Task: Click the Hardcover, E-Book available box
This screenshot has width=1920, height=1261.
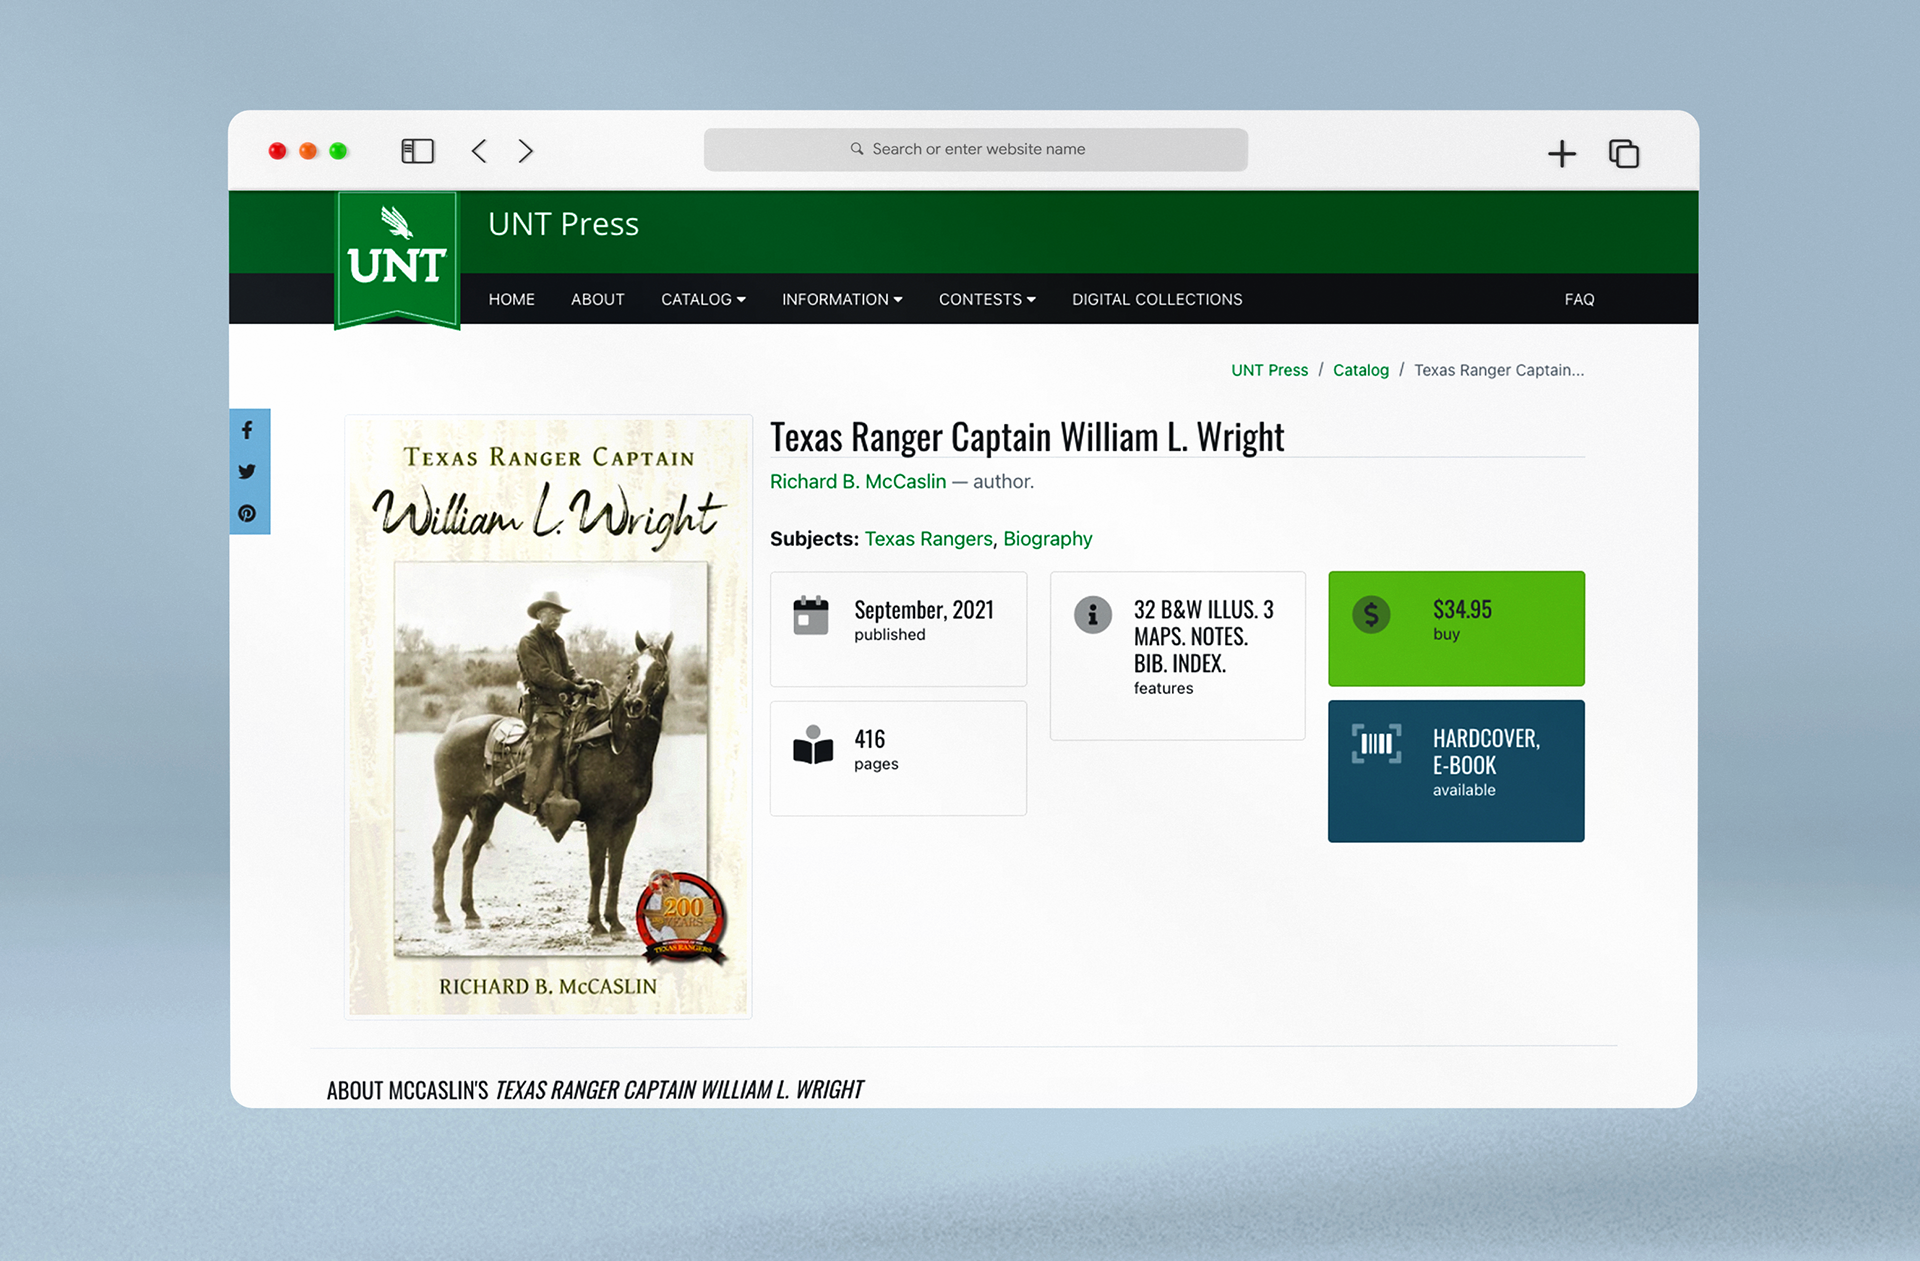Action: tap(1456, 771)
